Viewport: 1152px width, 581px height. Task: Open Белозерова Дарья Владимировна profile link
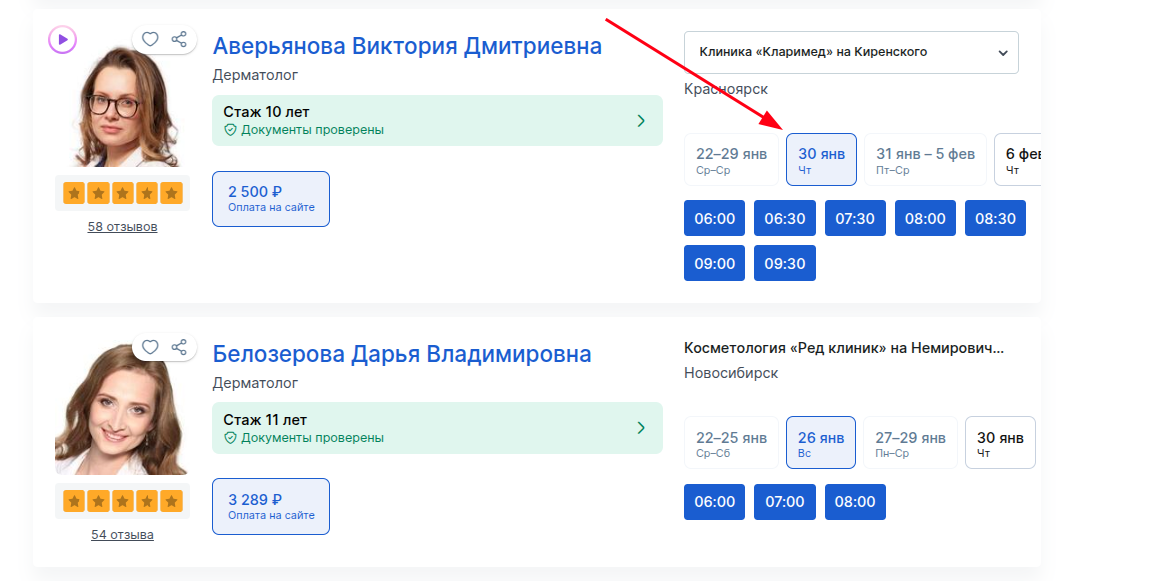402,354
